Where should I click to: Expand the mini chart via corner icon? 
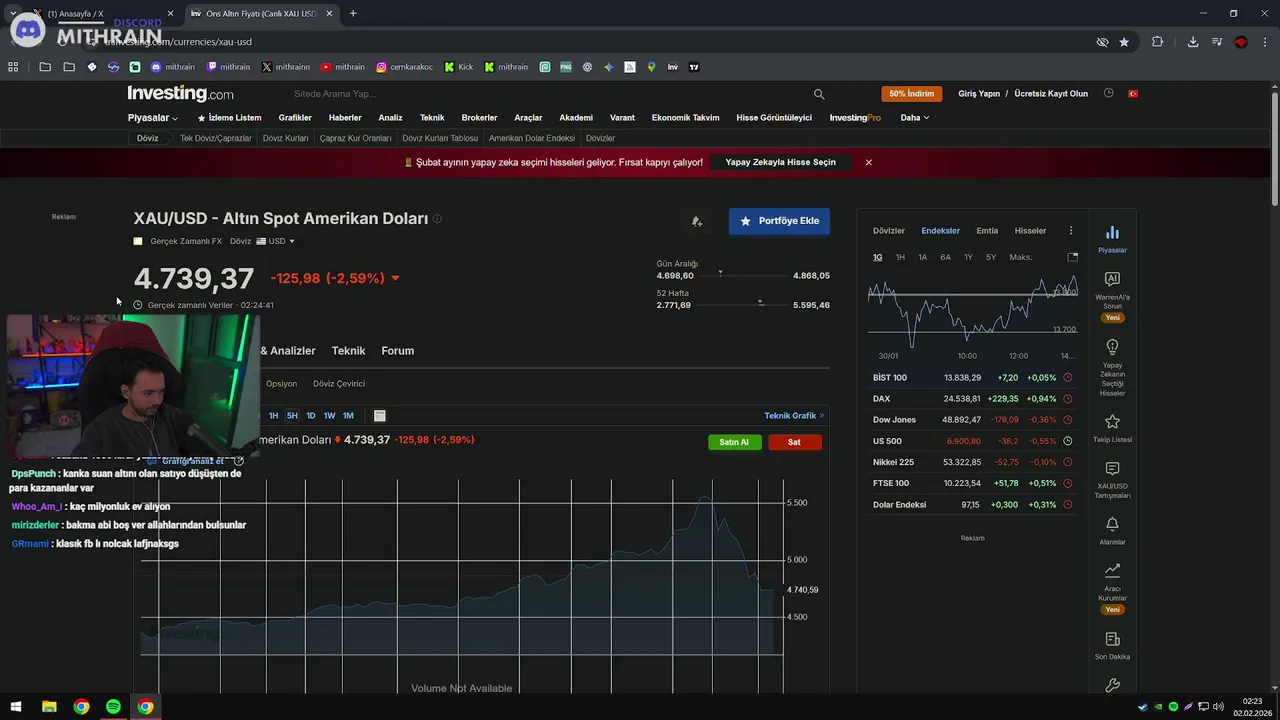[x=1072, y=257]
